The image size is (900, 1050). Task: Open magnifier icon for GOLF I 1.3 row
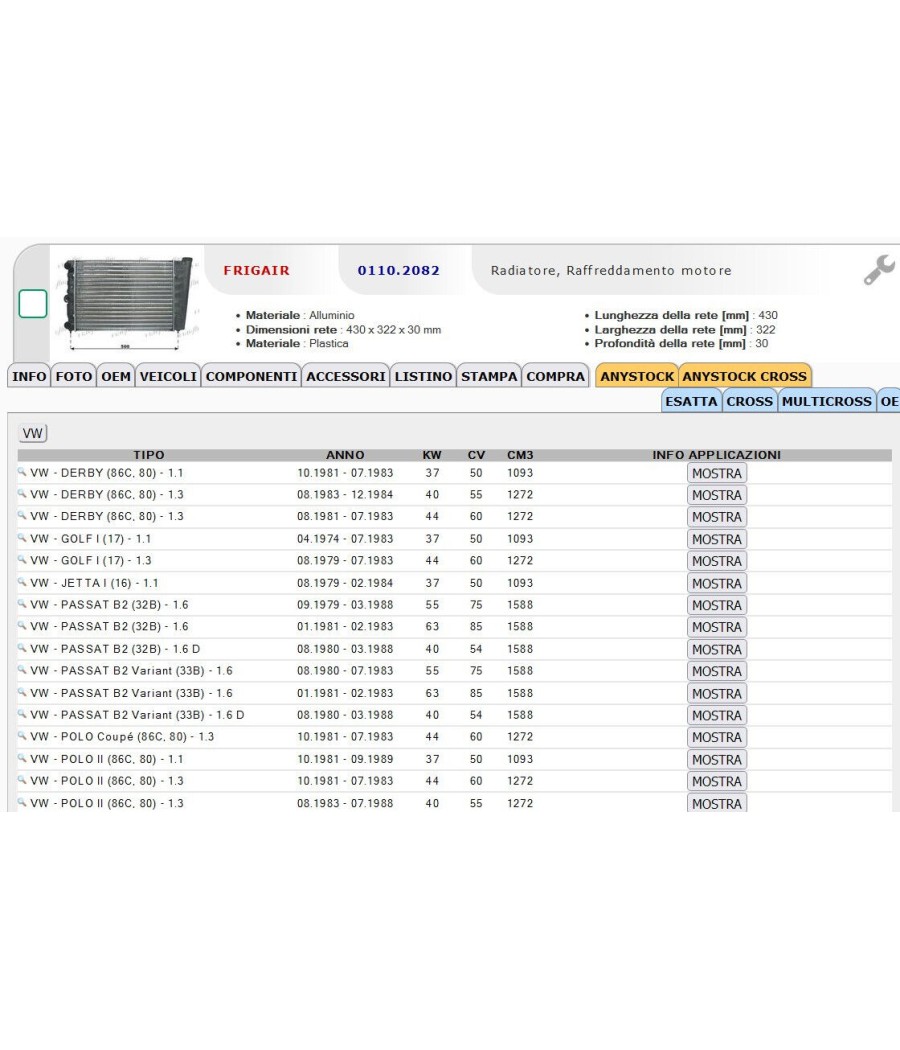pos(22,560)
